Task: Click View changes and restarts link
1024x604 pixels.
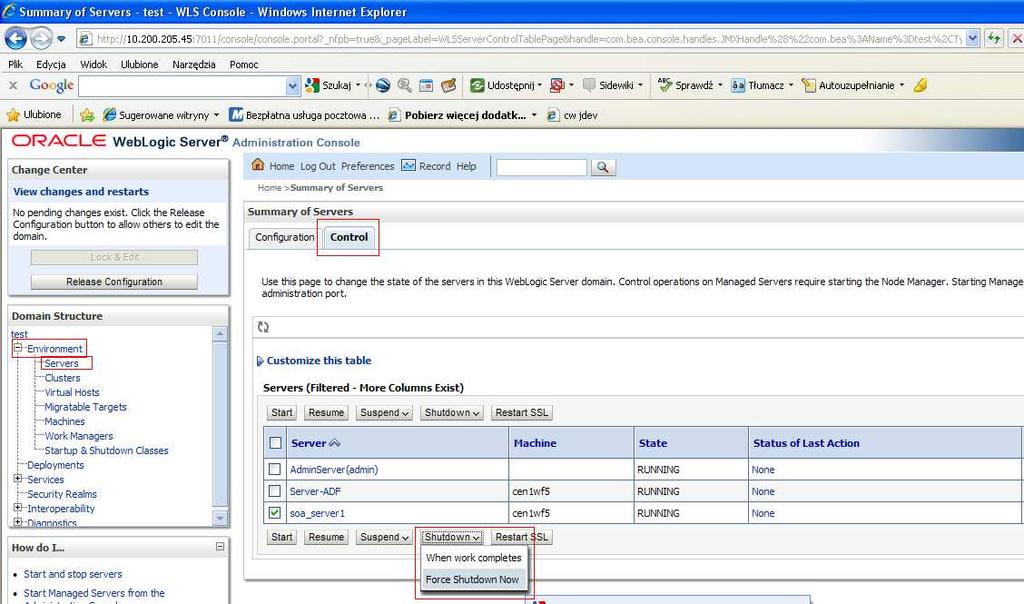Action: (x=81, y=191)
